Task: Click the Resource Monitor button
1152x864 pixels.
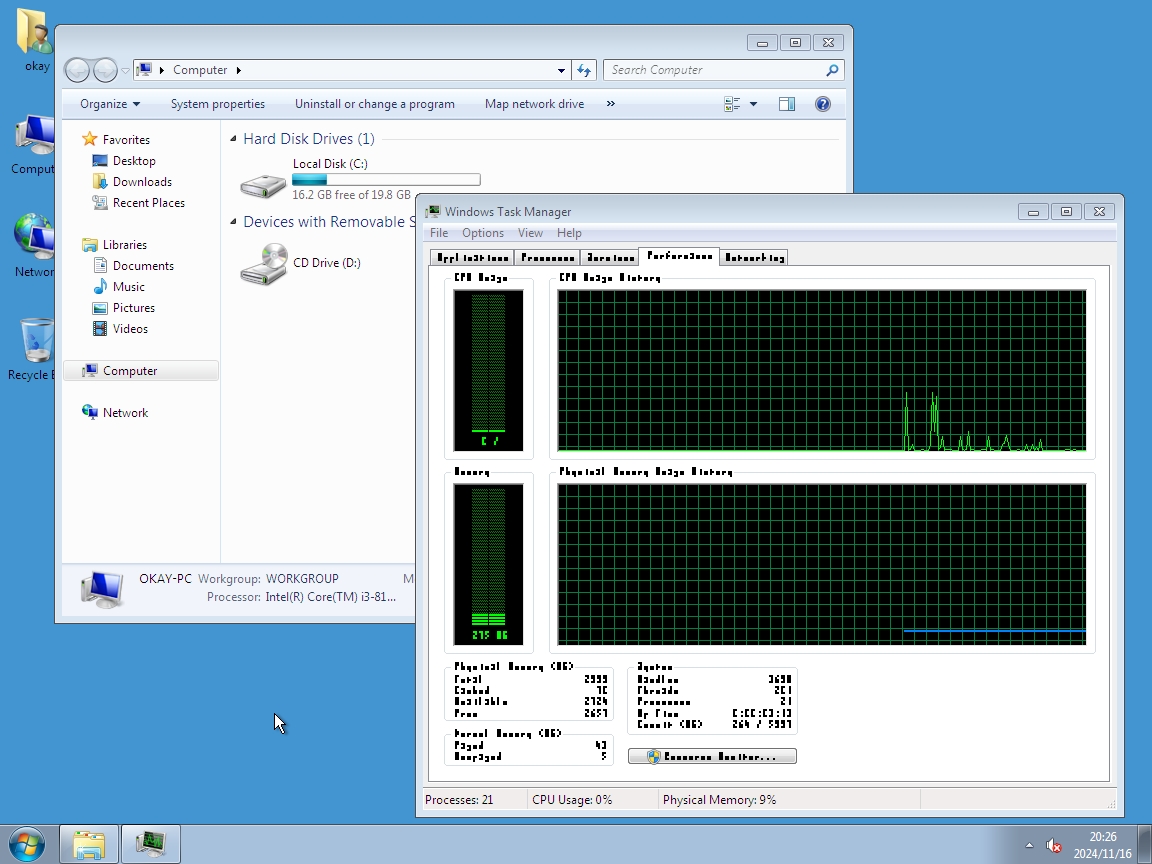Action: (x=712, y=757)
